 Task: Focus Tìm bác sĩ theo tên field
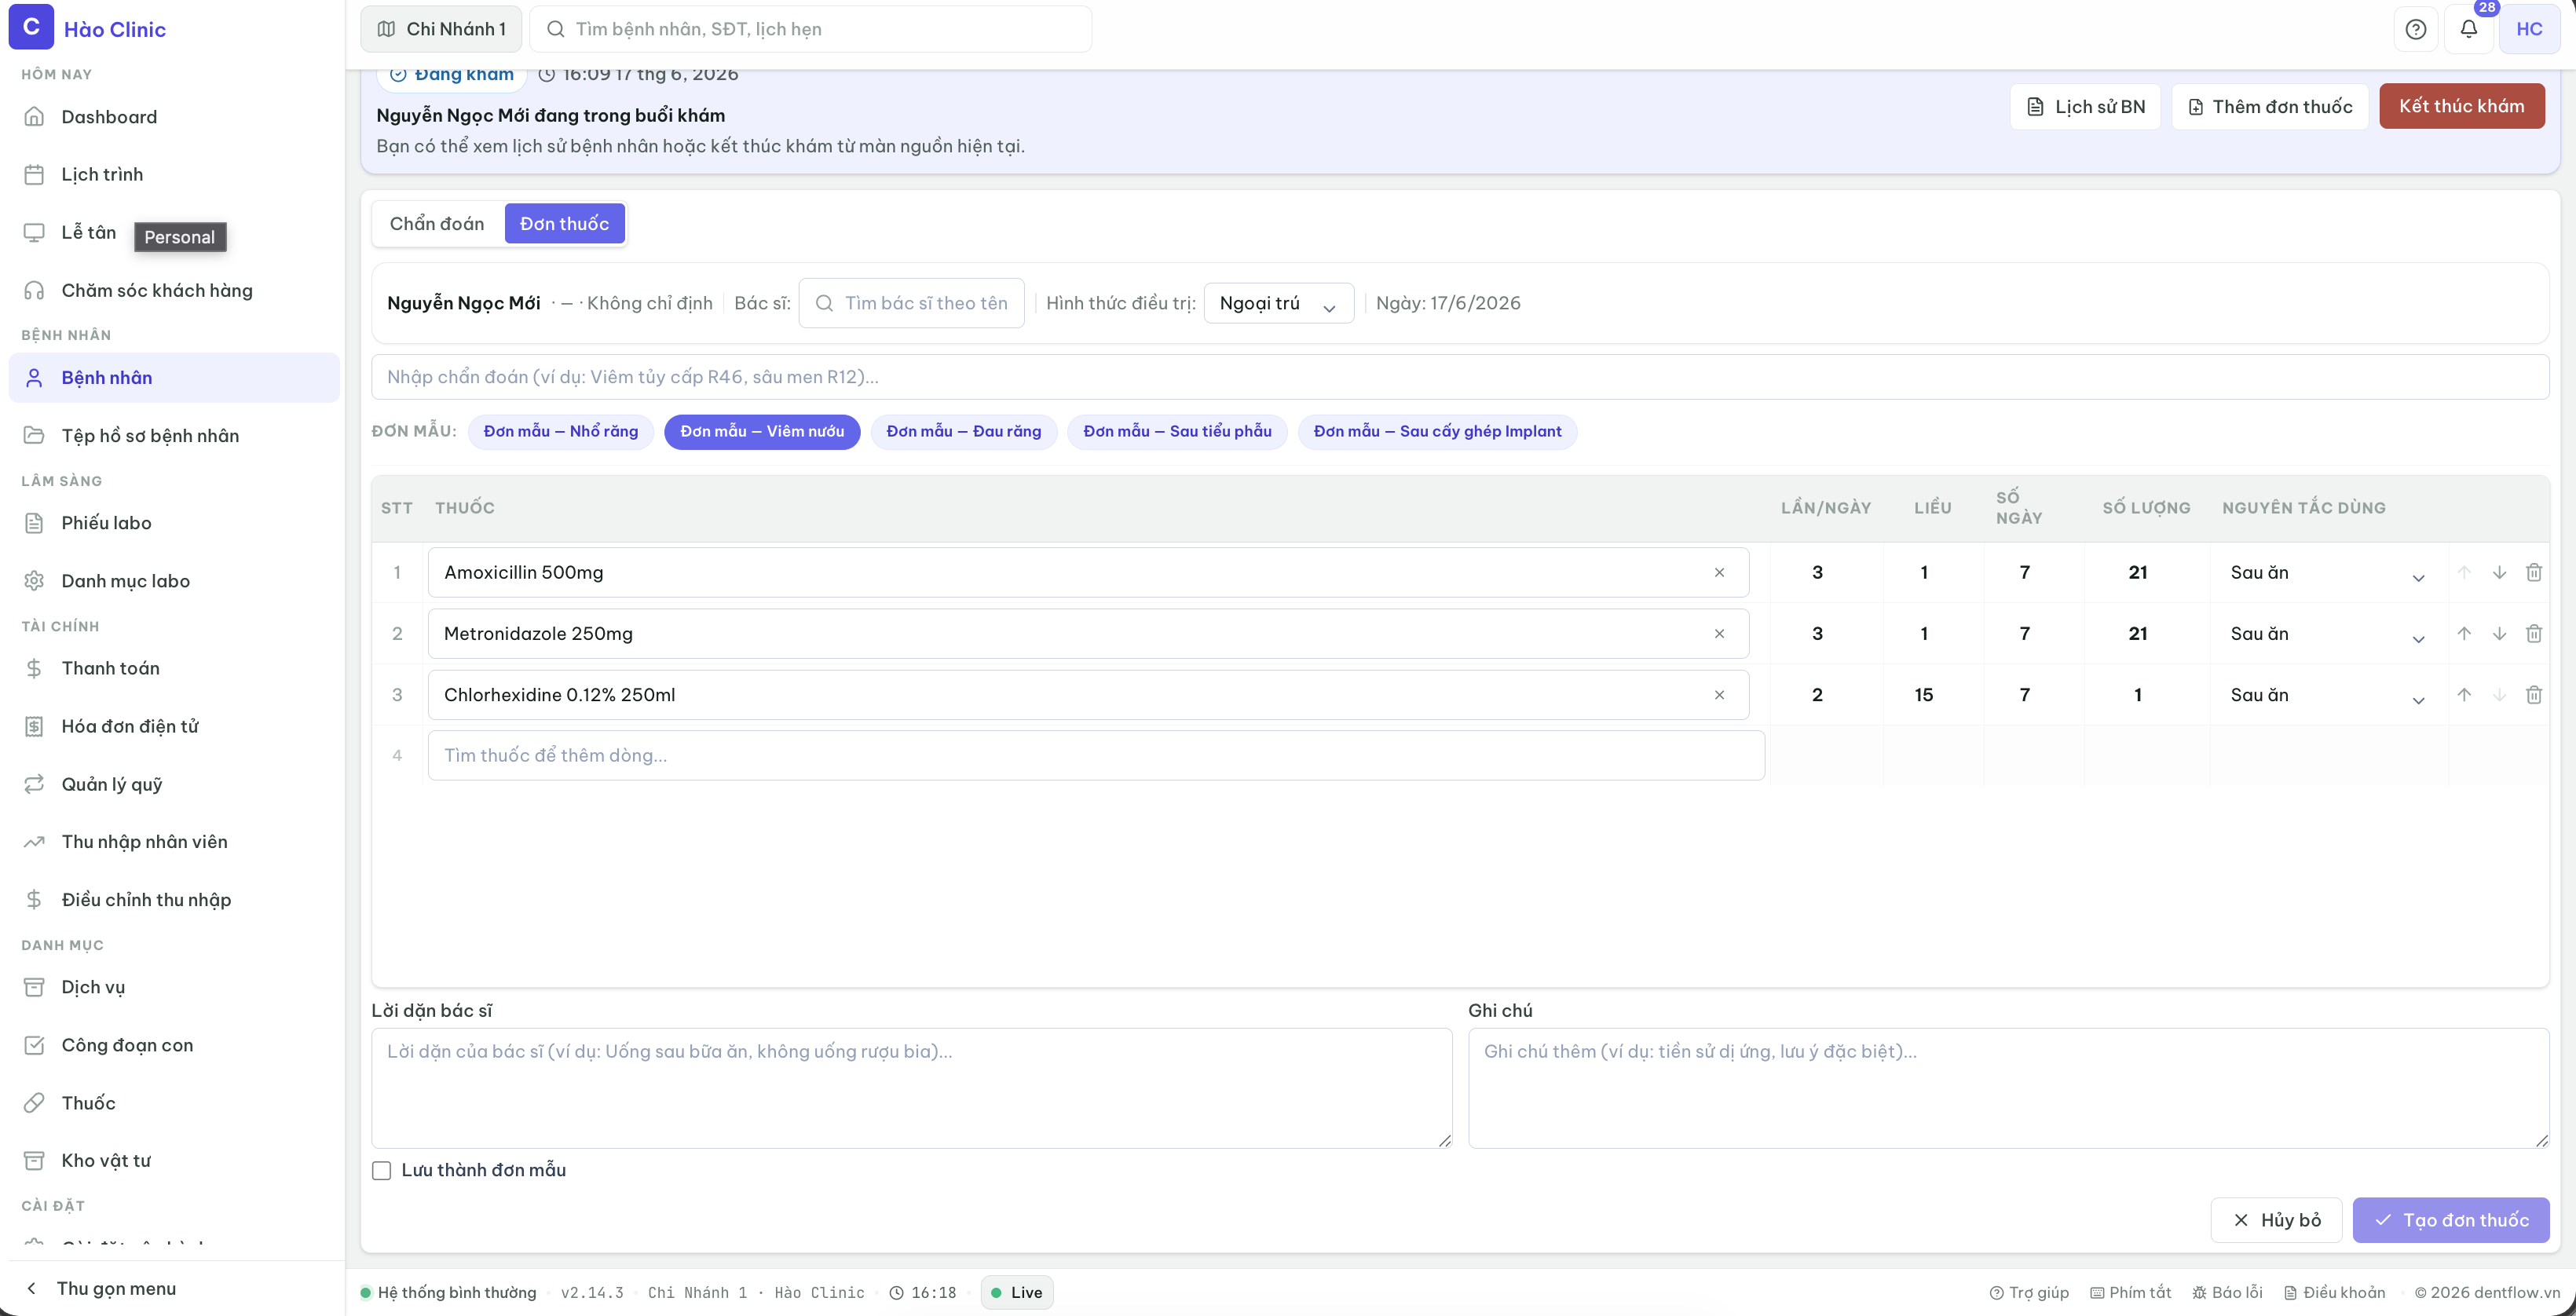(x=911, y=304)
